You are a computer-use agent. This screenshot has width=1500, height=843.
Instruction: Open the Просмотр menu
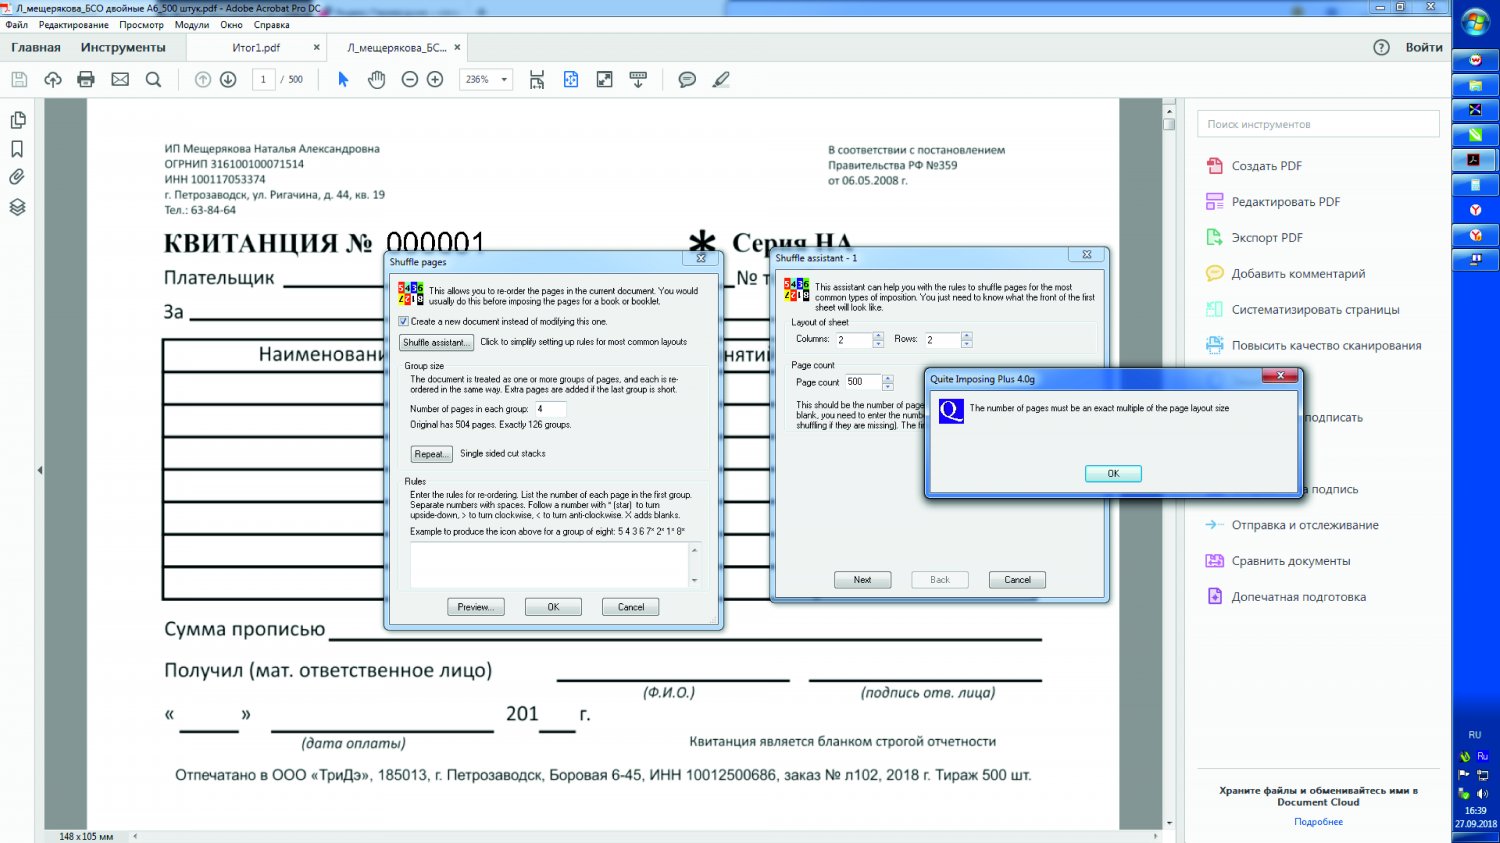point(141,25)
